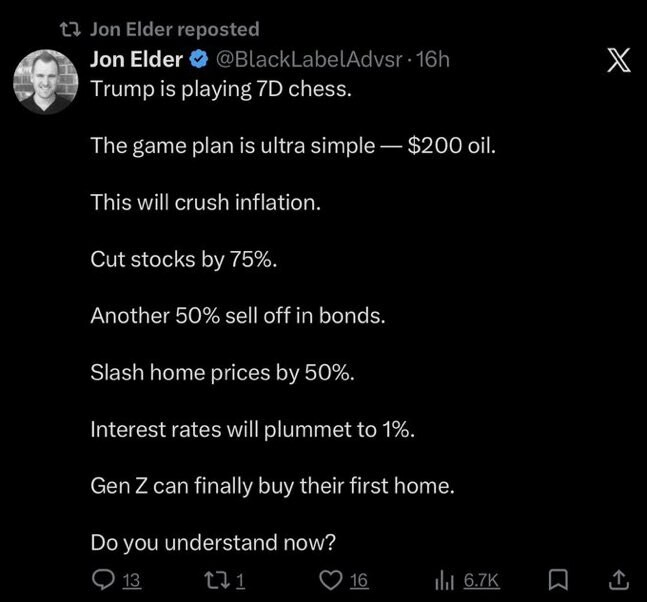Click the X logo at top right
The image size is (647, 602).
[x=619, y=63]
